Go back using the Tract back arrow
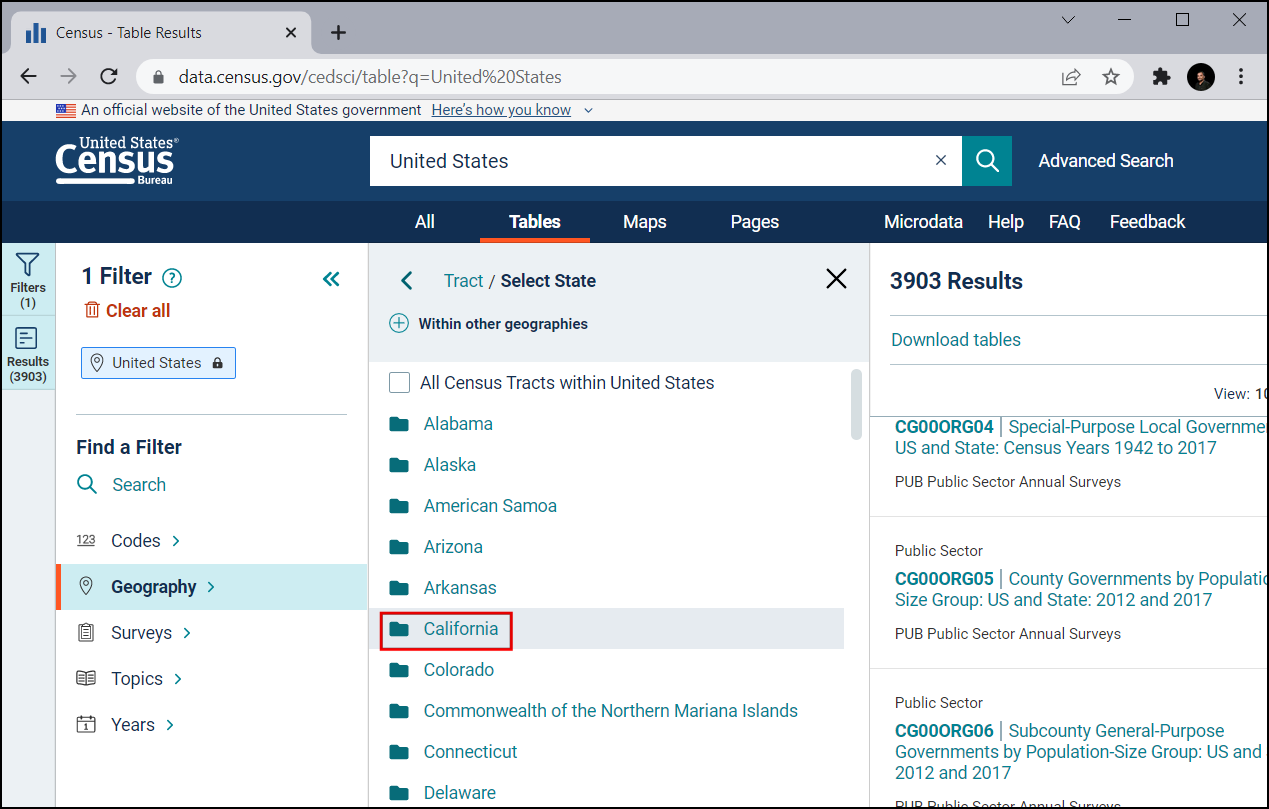Image resolution: width=1269 pixels, height=809 pixels. click(407, 281)
